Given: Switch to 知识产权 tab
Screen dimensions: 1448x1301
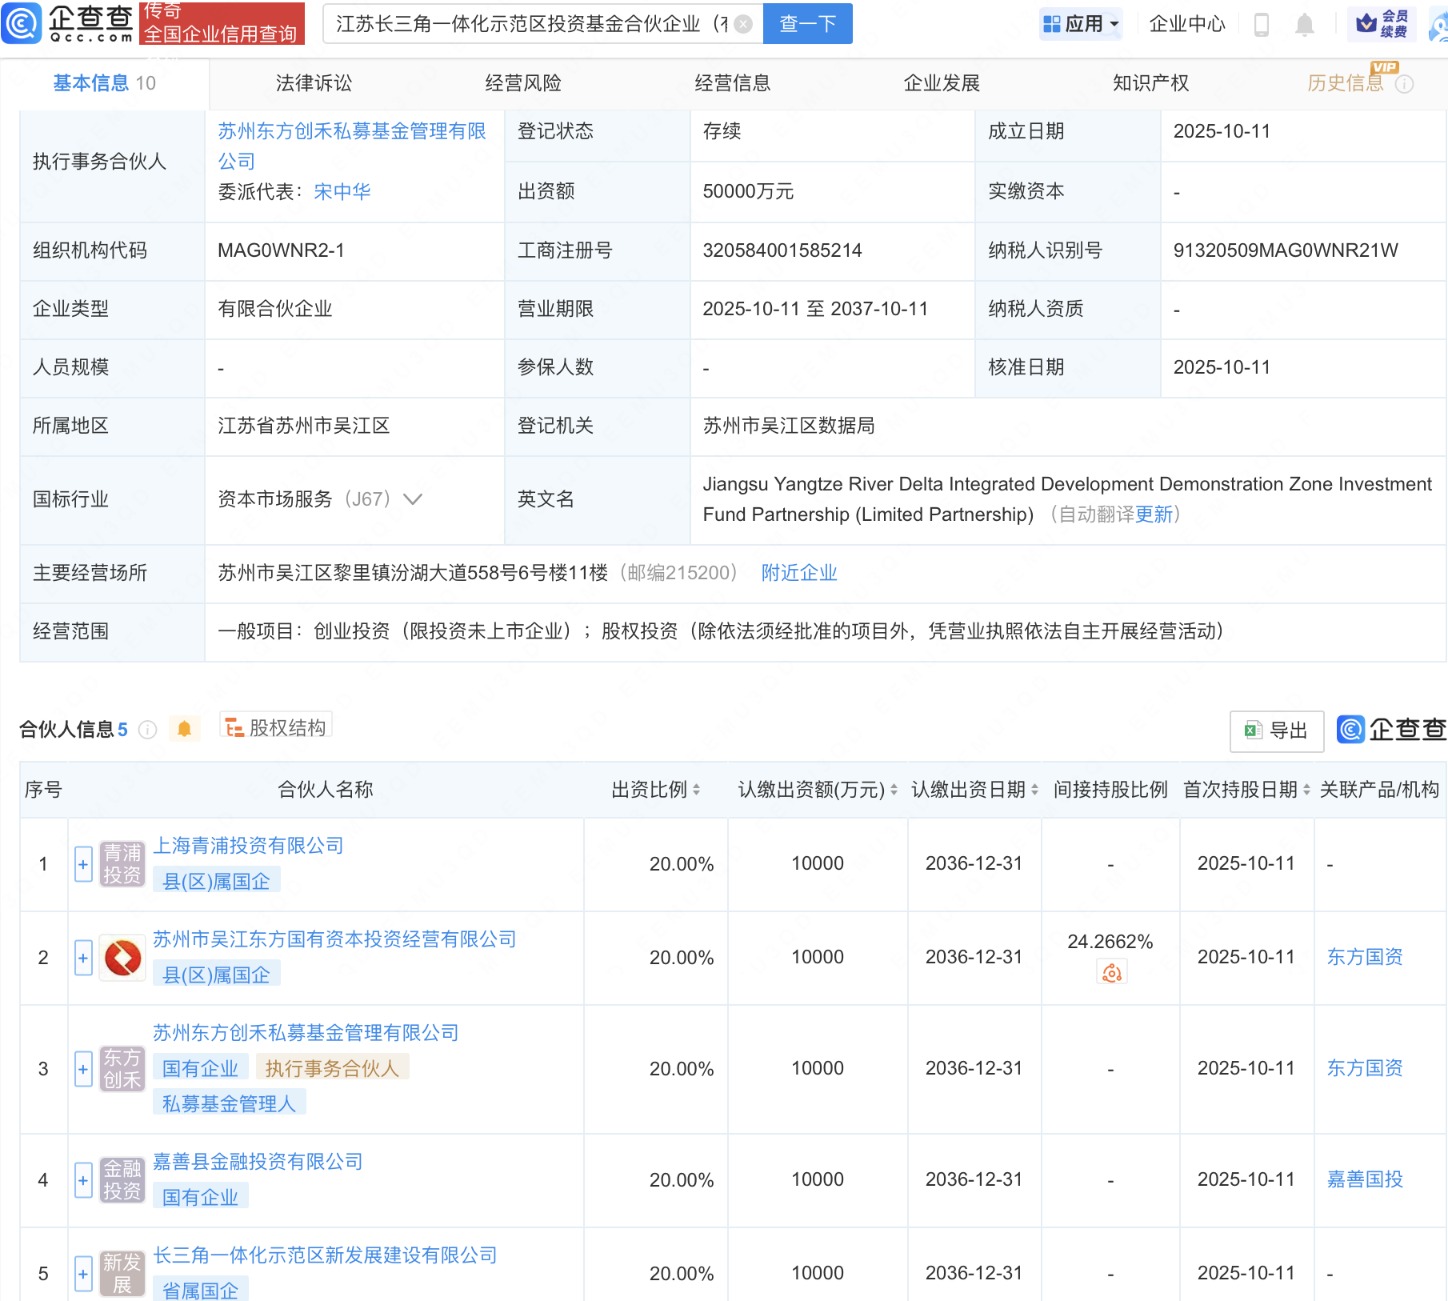Looking at the screenshot, I should point(1151,83).
